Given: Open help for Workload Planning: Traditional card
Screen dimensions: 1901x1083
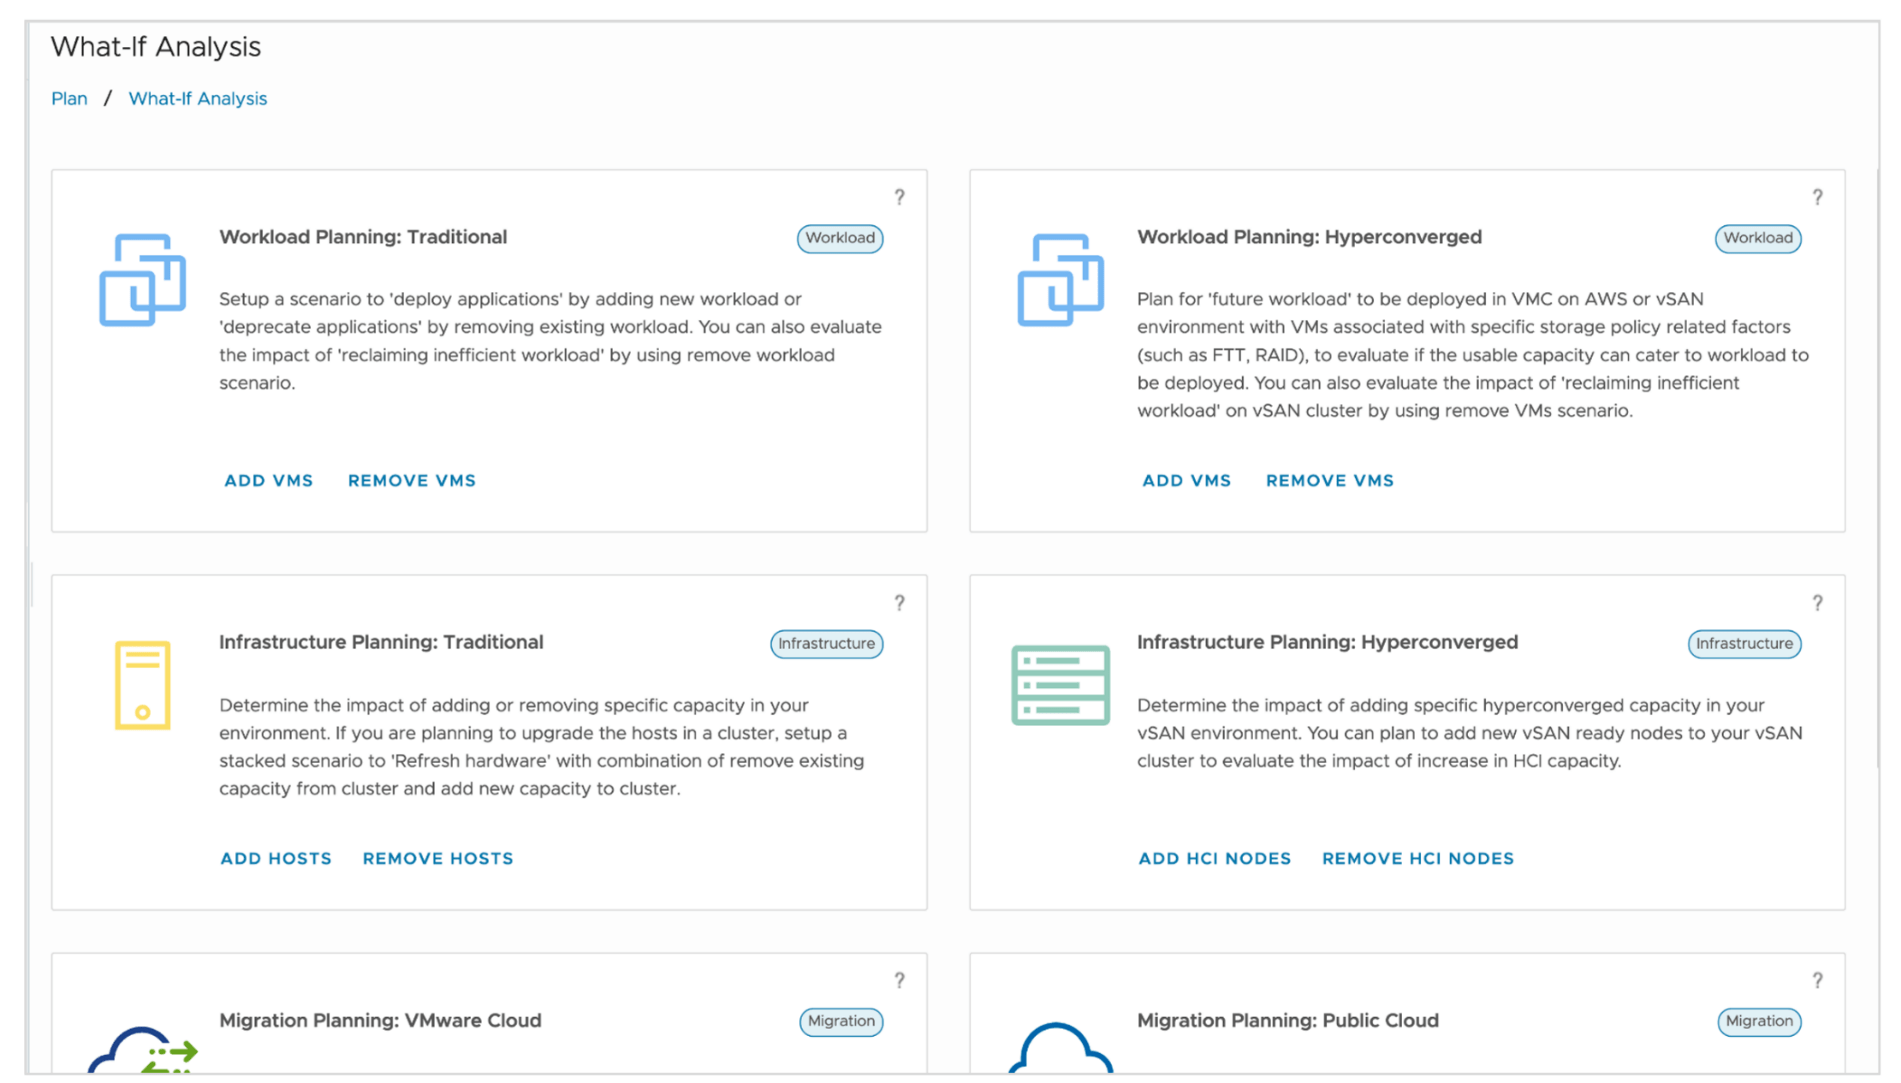Looking at the screenshot, I should coord(899,197).
